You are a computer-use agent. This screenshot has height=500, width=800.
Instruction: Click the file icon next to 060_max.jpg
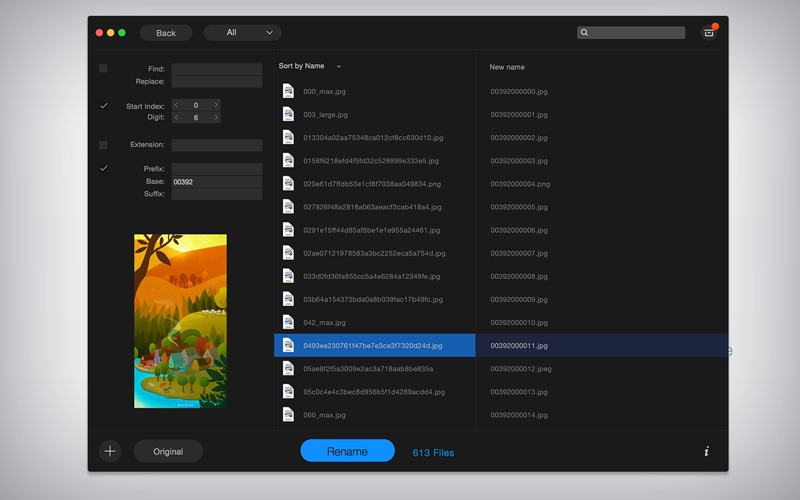point(288,414)
